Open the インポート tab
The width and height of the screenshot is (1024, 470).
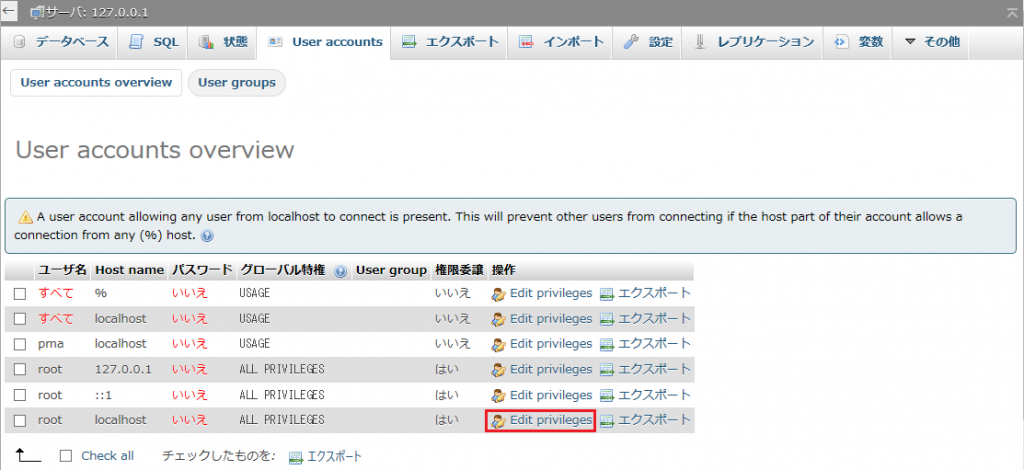coord(562,42)
